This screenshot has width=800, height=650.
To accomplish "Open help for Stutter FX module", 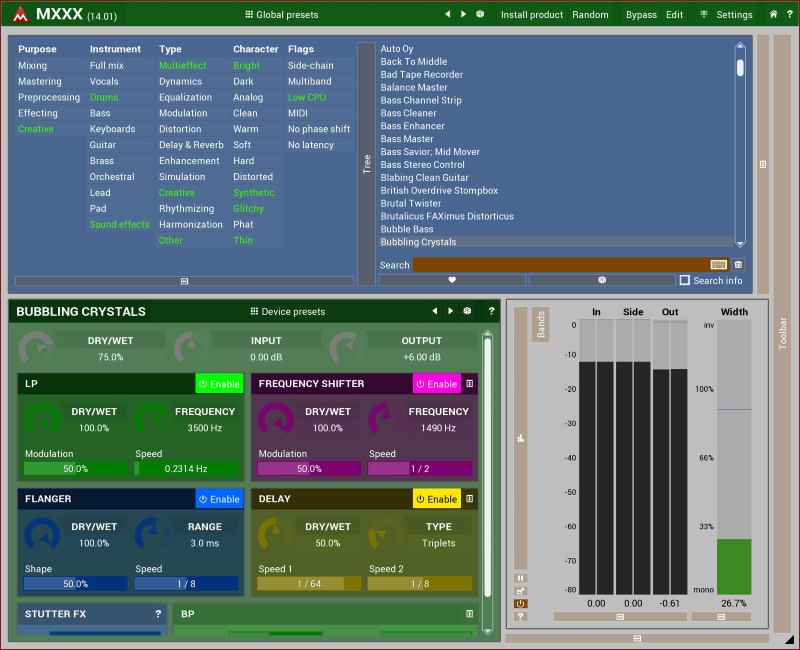I will point(157,614).
